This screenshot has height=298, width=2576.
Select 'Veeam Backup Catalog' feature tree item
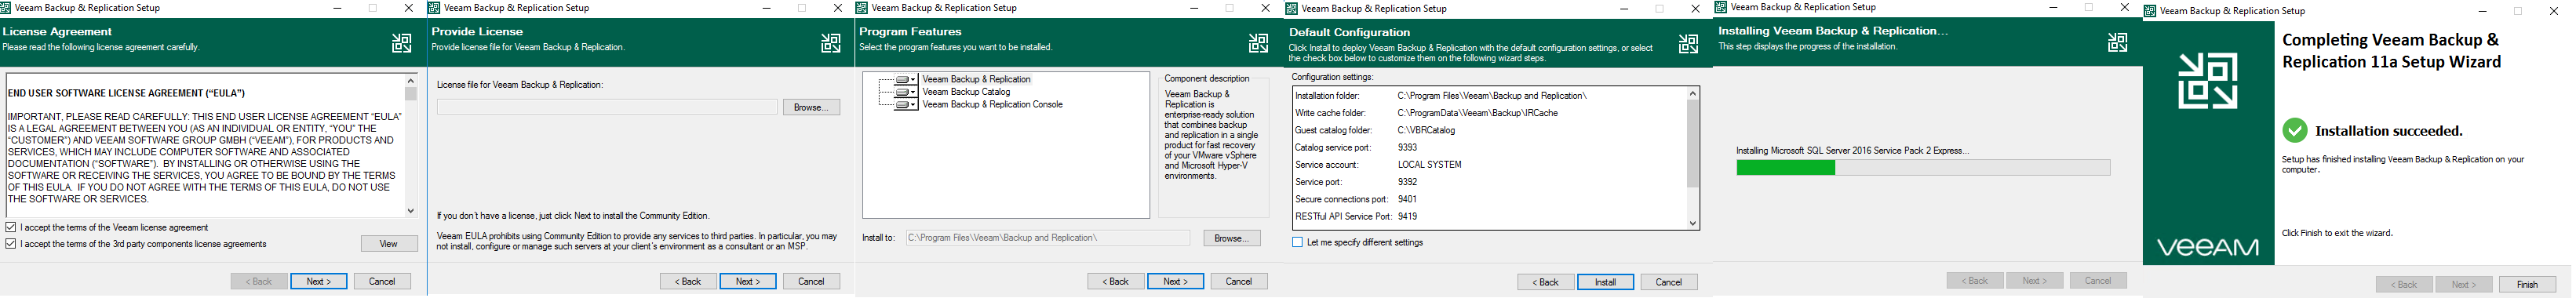(966, 92)
